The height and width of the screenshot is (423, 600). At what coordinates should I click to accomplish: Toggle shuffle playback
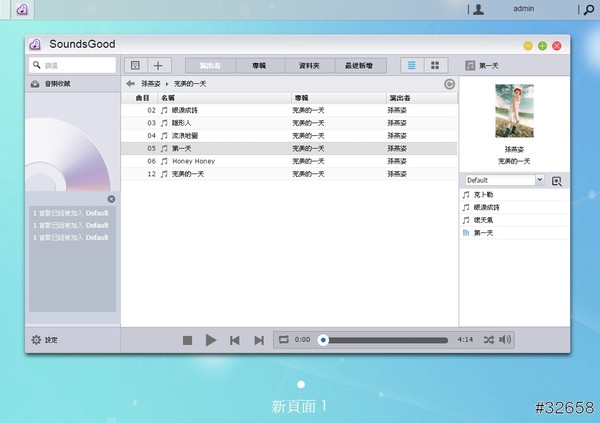click(488, 340)
